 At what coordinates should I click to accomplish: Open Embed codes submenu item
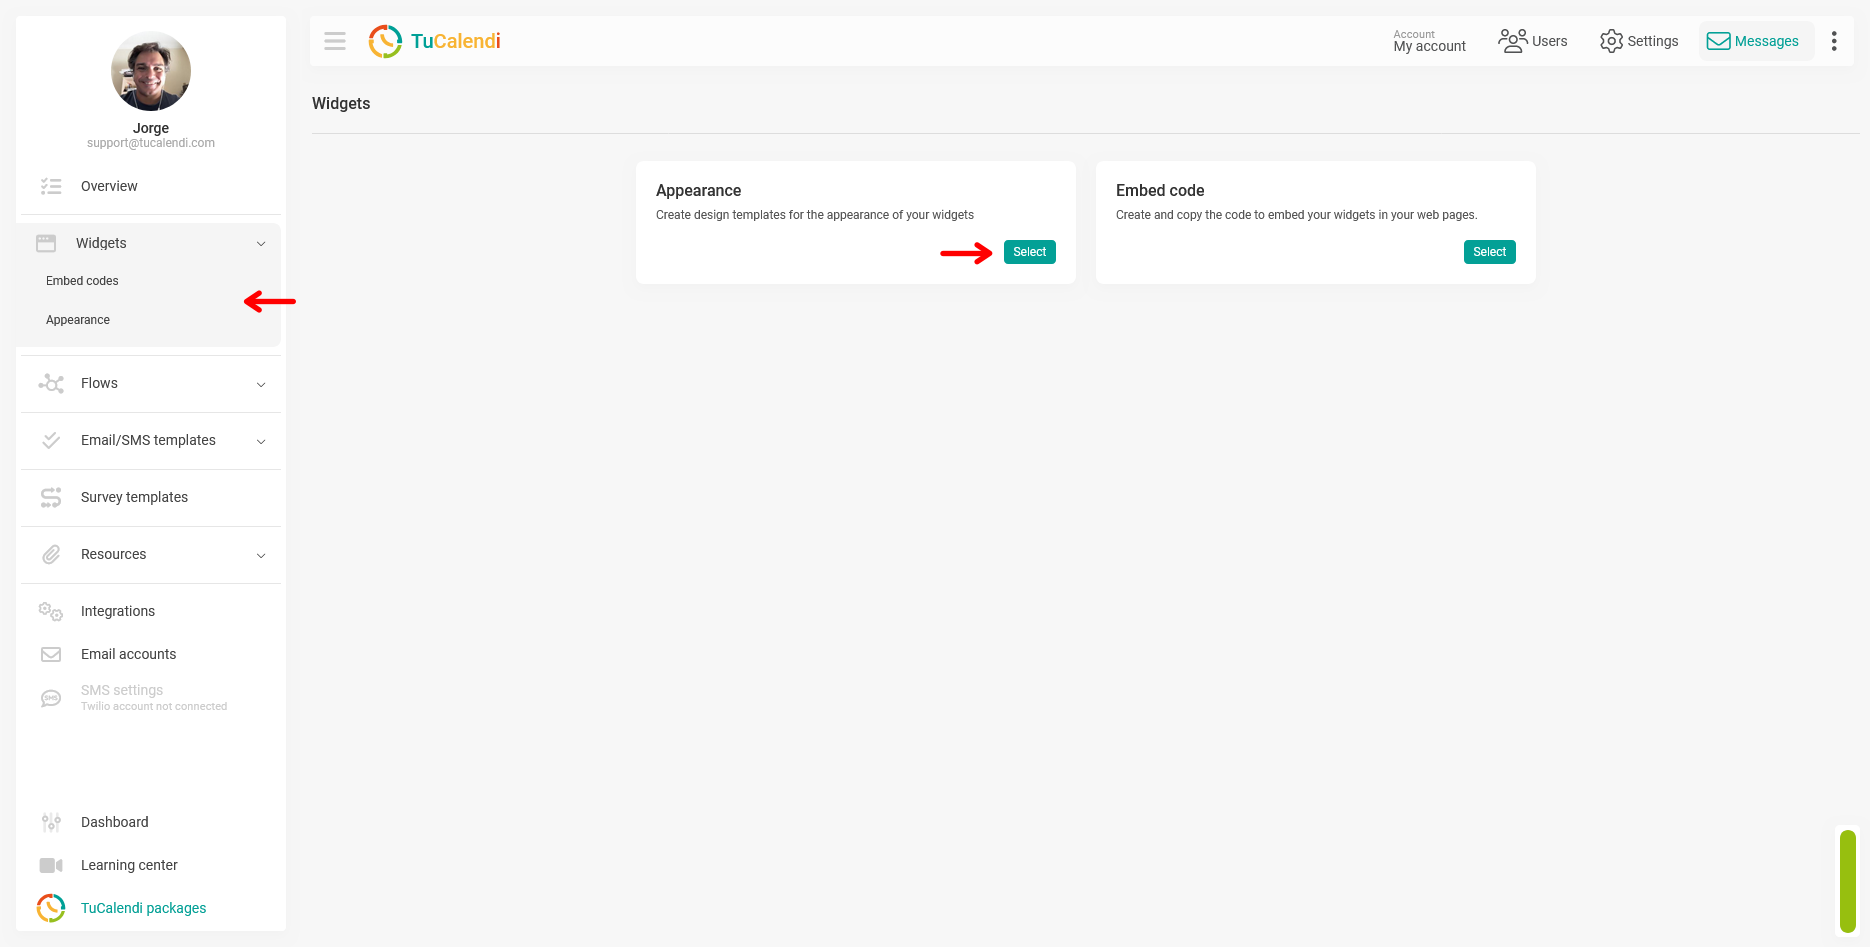[x=82, y=281]
